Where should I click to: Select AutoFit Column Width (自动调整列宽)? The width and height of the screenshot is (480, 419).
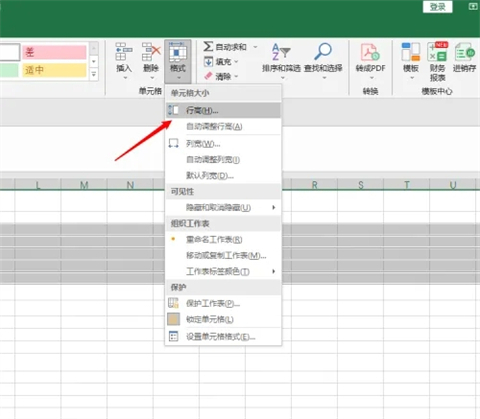point(223,160)
